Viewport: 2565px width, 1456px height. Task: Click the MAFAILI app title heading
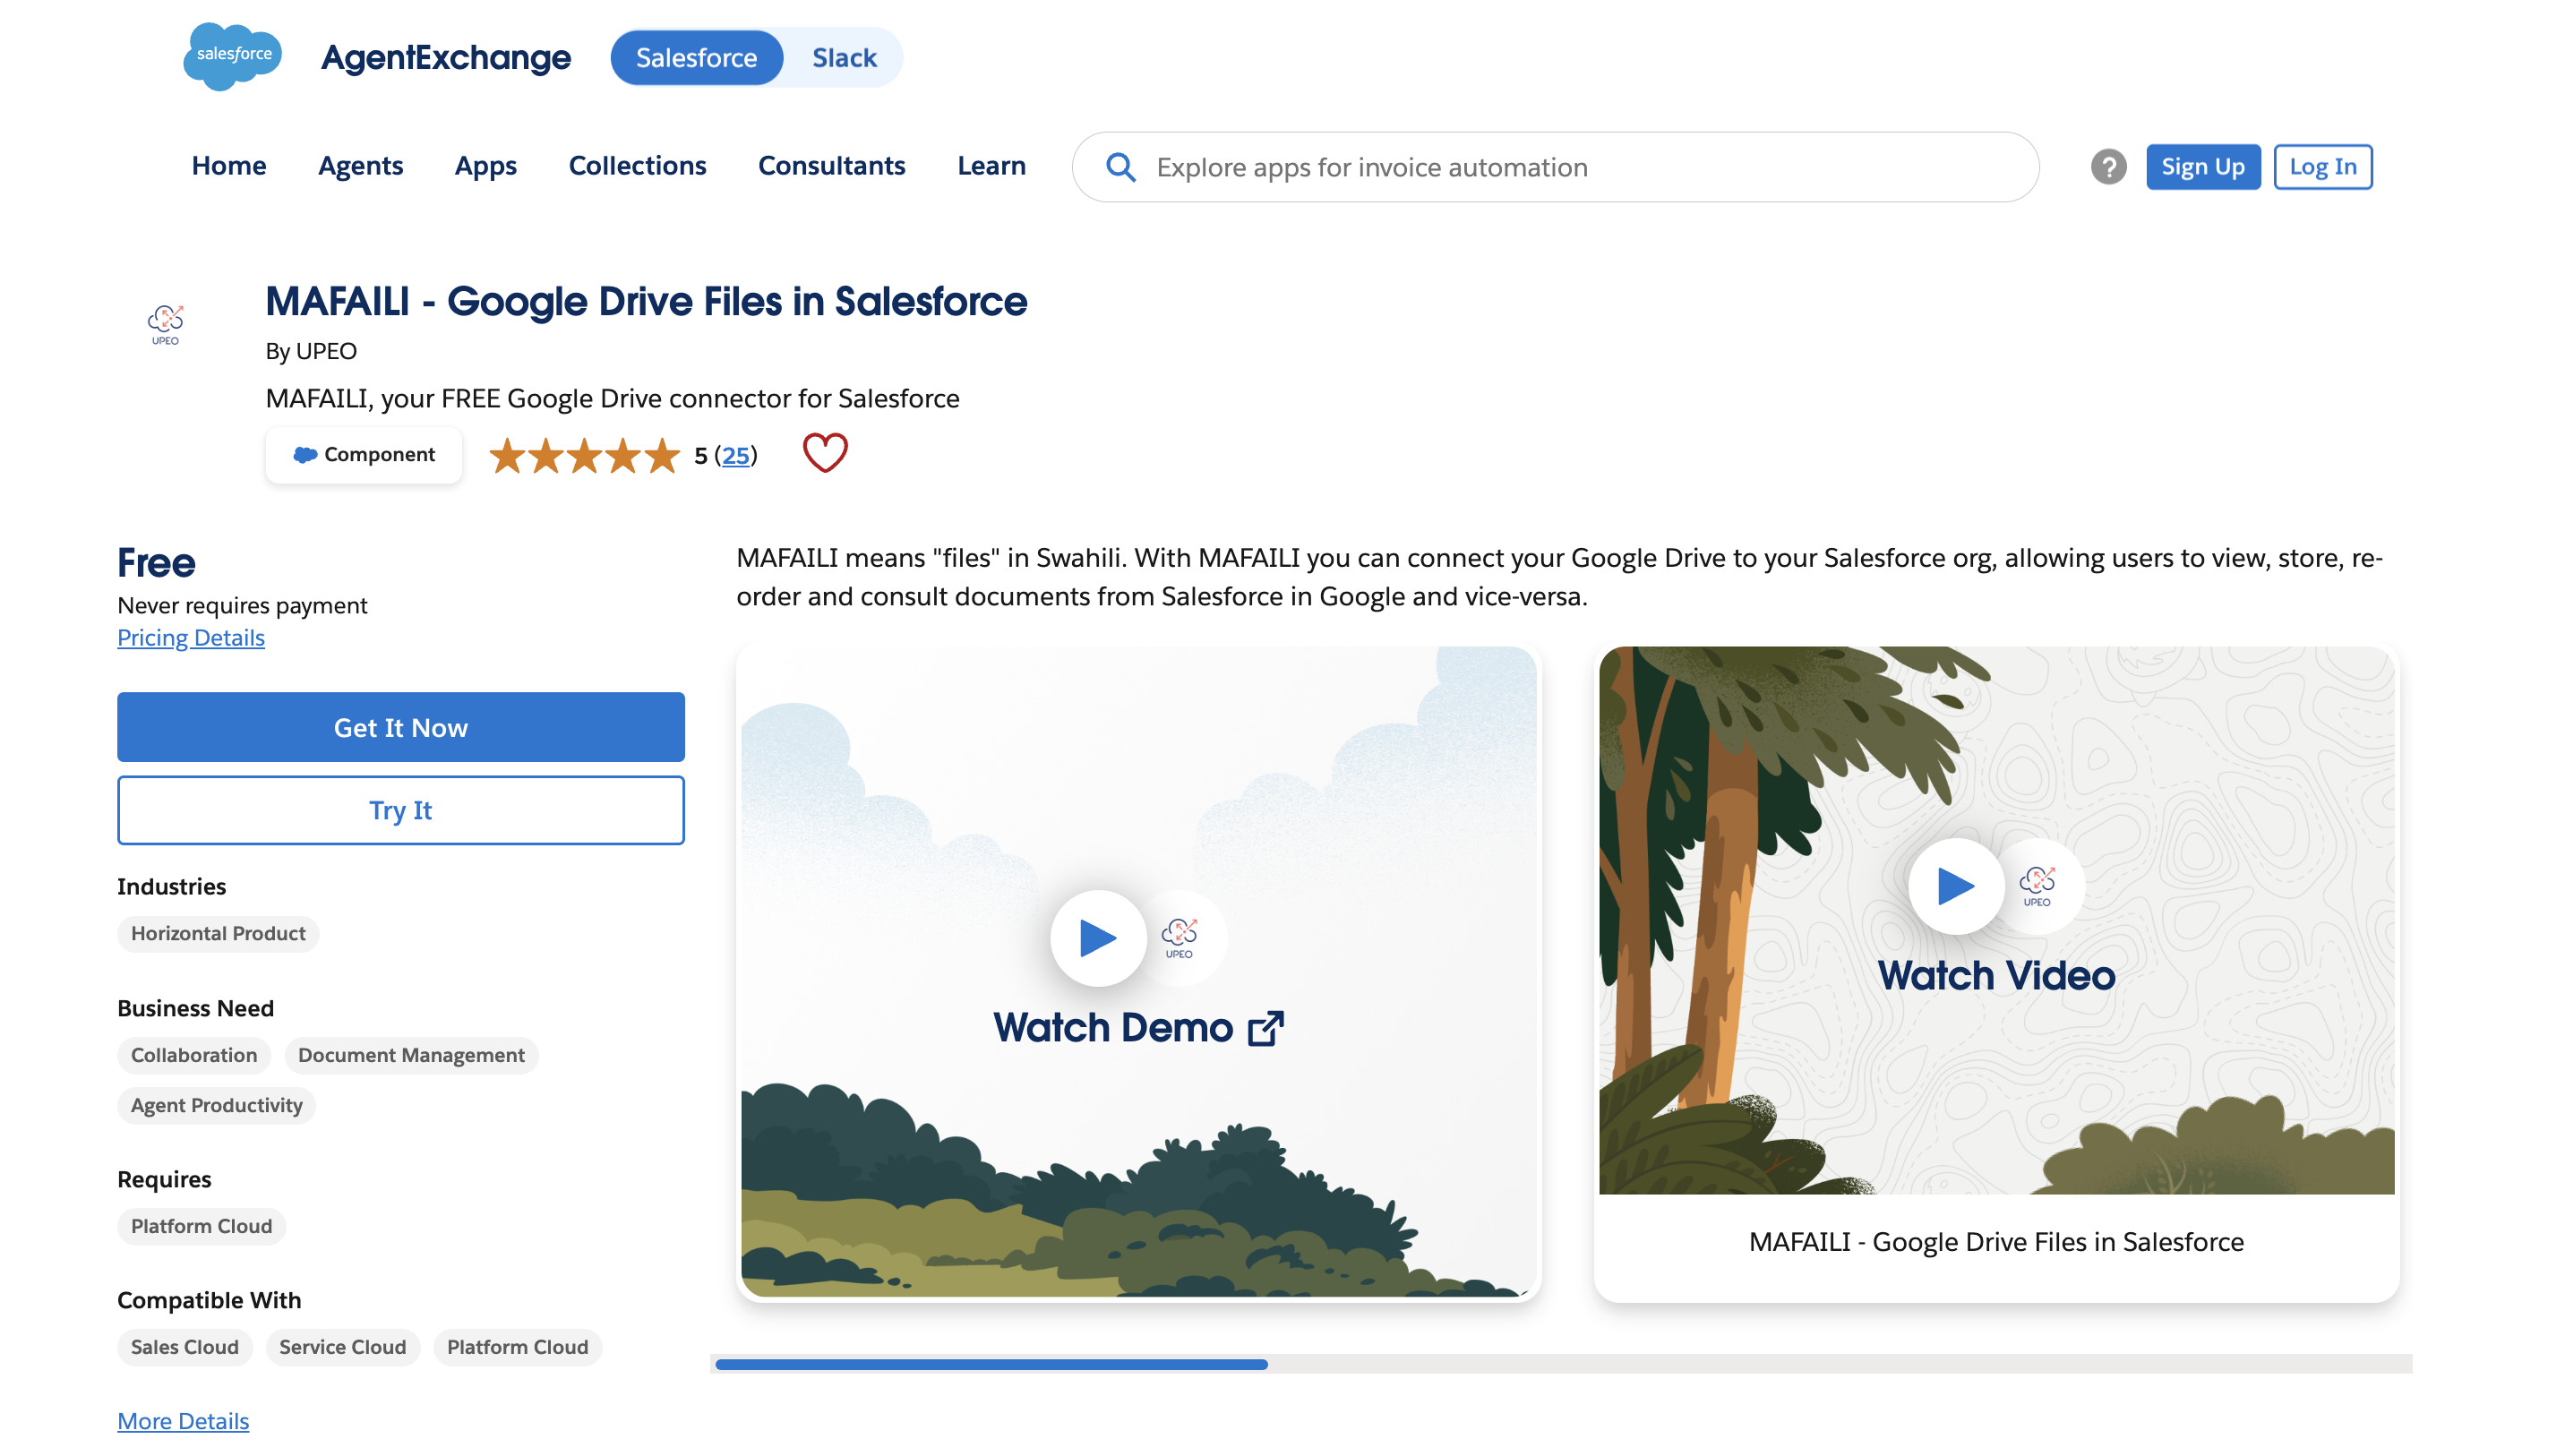(646, 301)
